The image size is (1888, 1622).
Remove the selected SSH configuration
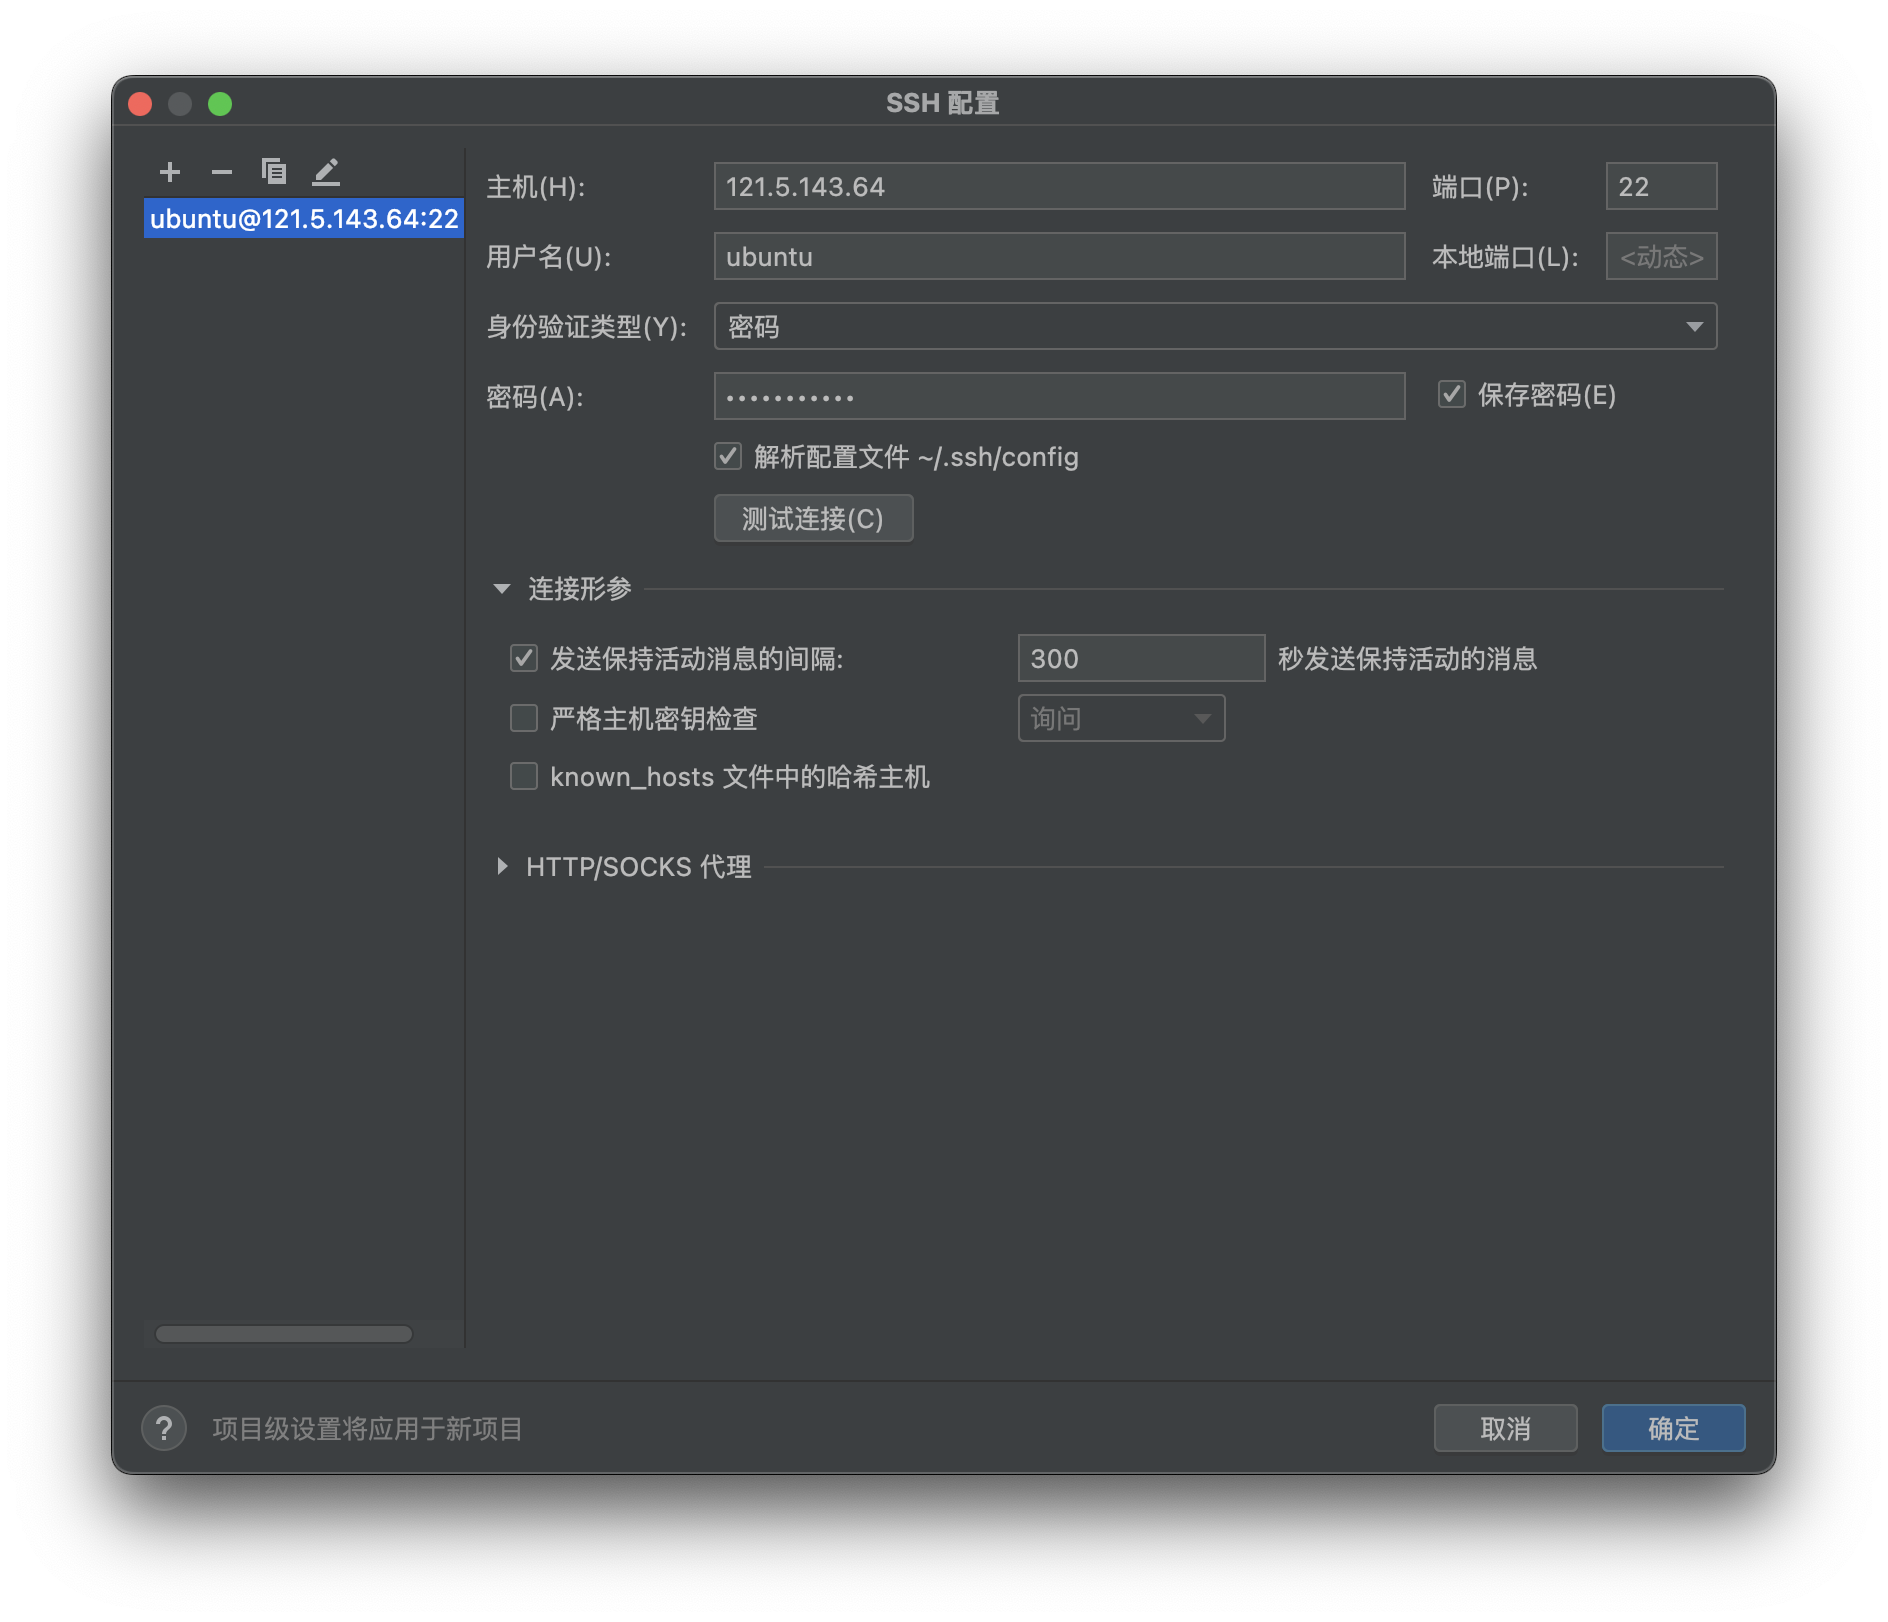222,172
